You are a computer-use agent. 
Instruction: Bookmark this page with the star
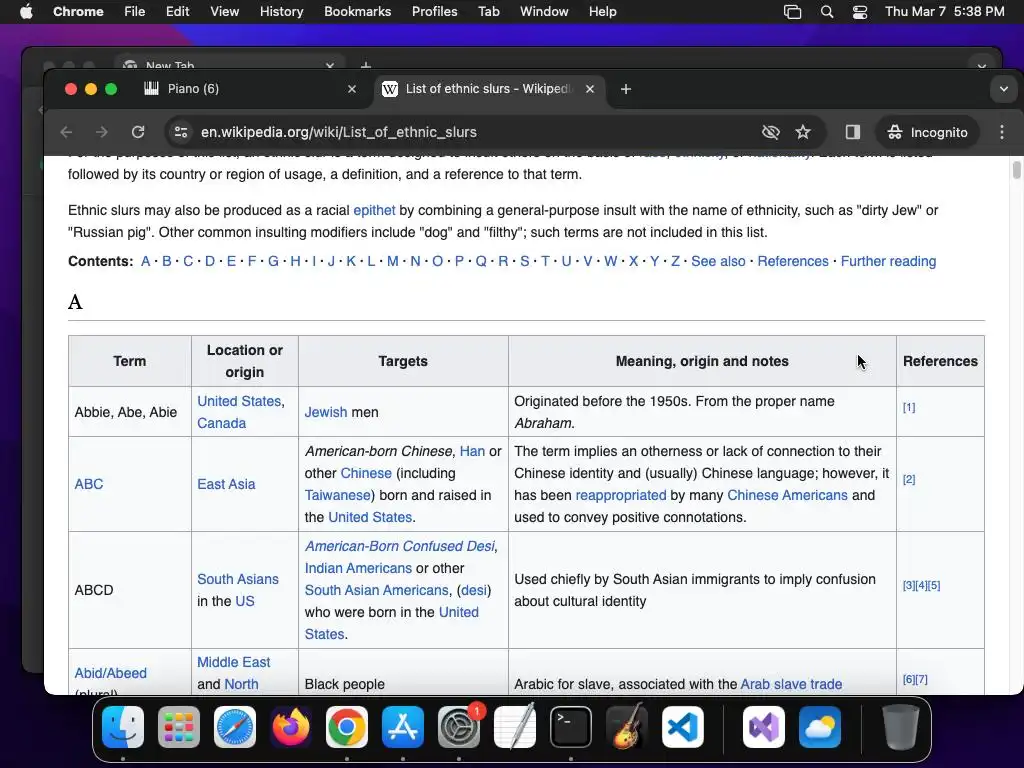(803, 132)
